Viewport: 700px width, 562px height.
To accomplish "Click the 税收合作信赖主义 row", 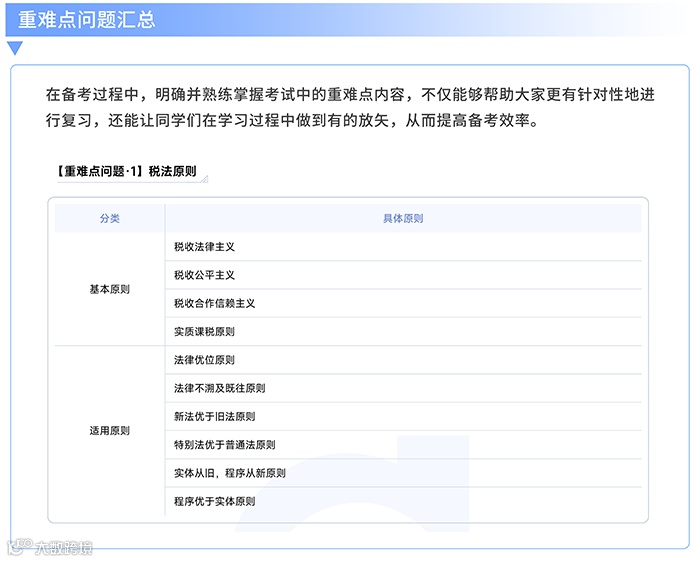I will click(x=403, y=303).
